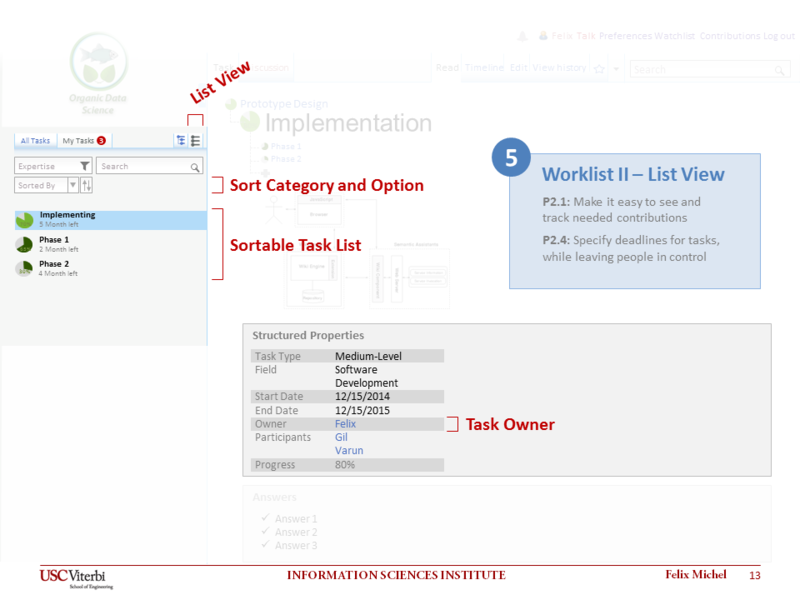
Task: Select the list view icon in the sidebar
Action: click(194, 140)
